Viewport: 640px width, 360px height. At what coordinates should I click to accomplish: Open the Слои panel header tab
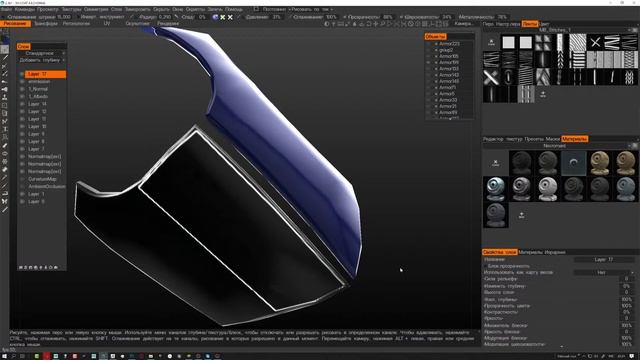tap(24, 47)
